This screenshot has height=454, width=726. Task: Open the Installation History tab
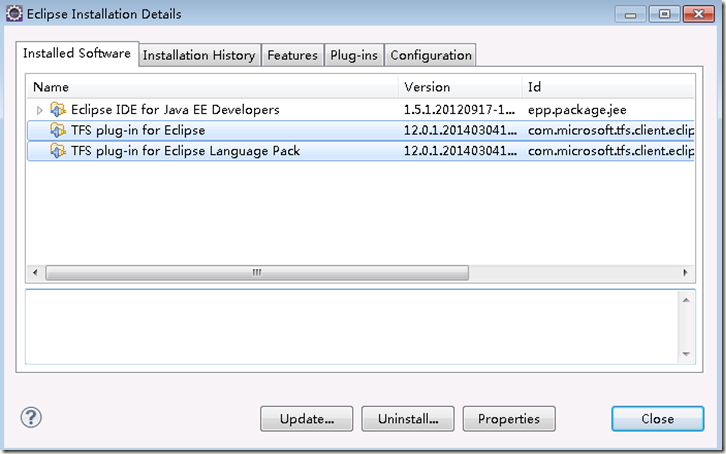[x=199, y=56]
